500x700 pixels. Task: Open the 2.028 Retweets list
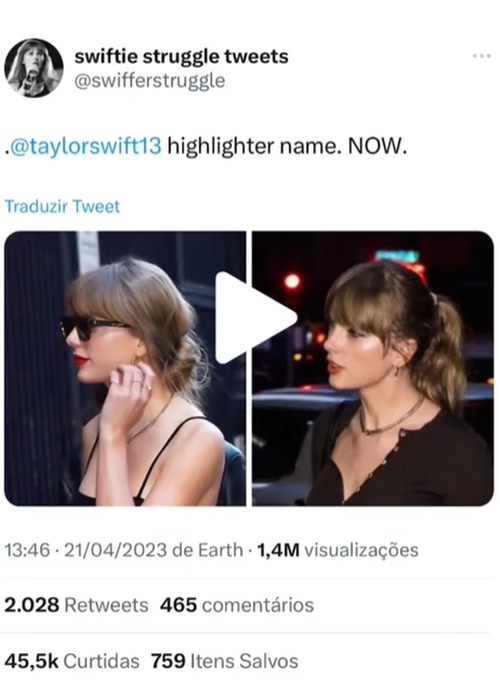[x=76, y=605]
